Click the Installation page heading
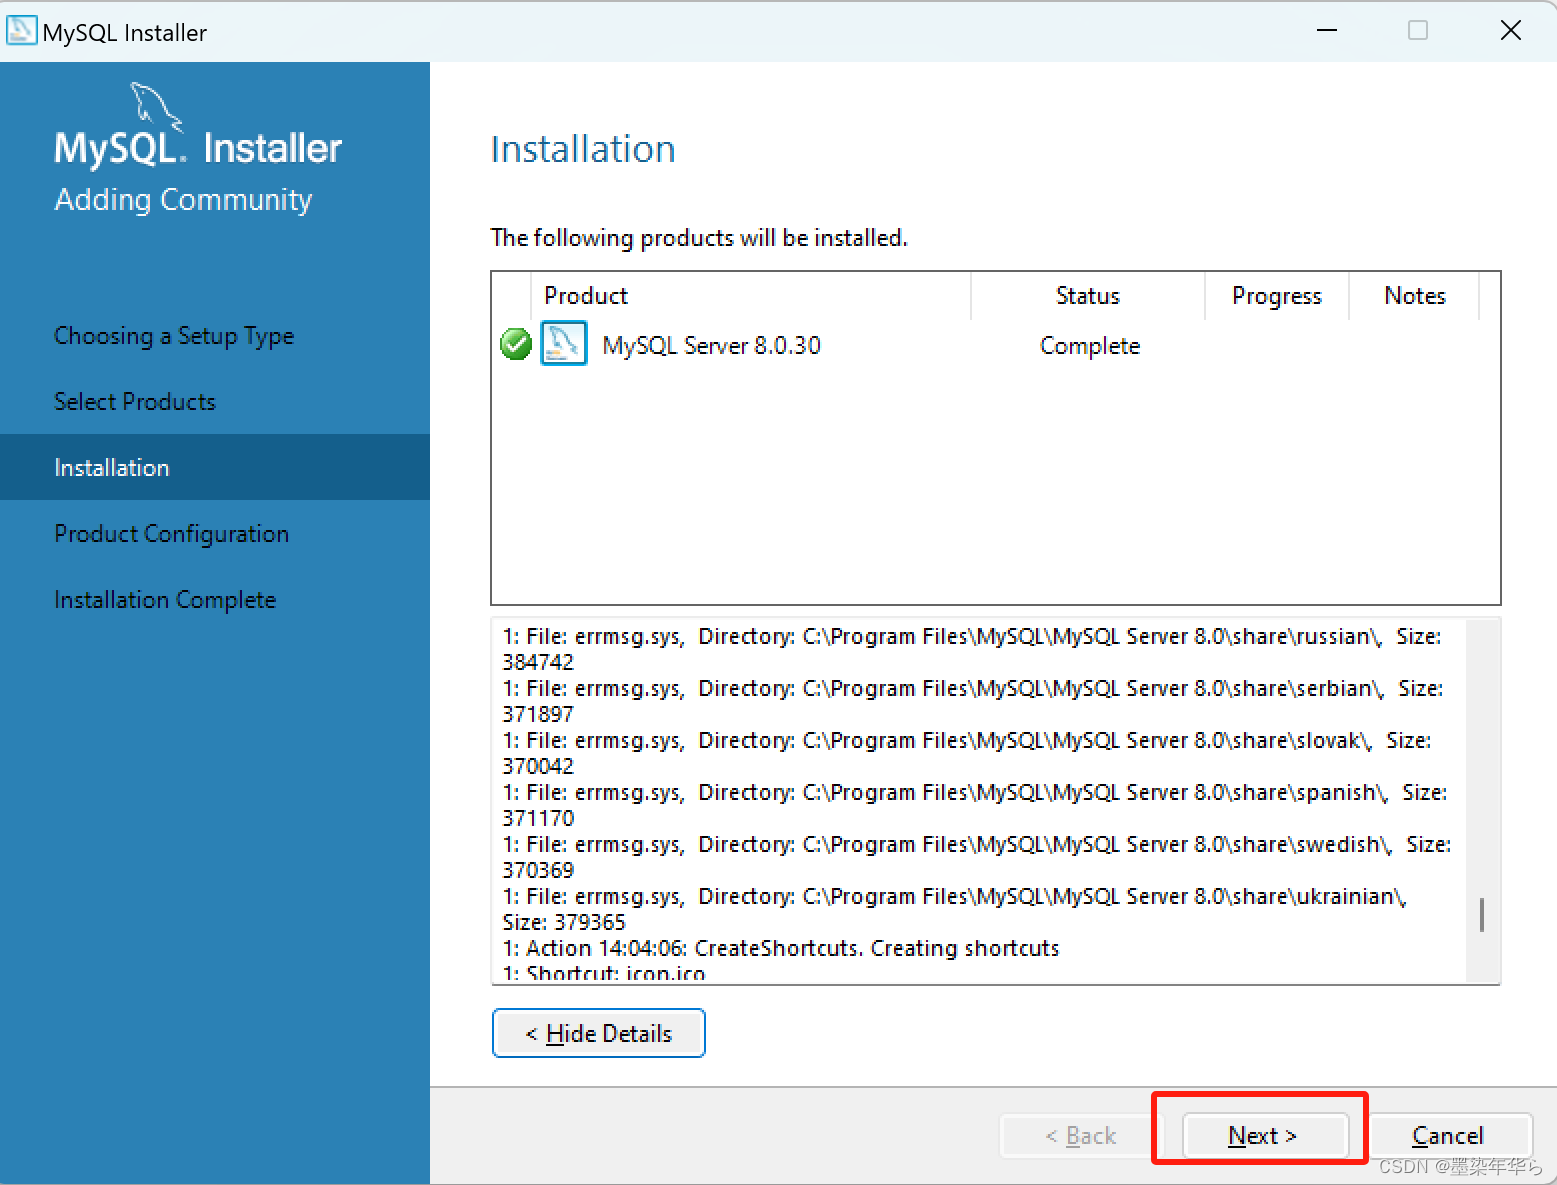 tap(583, 149)
